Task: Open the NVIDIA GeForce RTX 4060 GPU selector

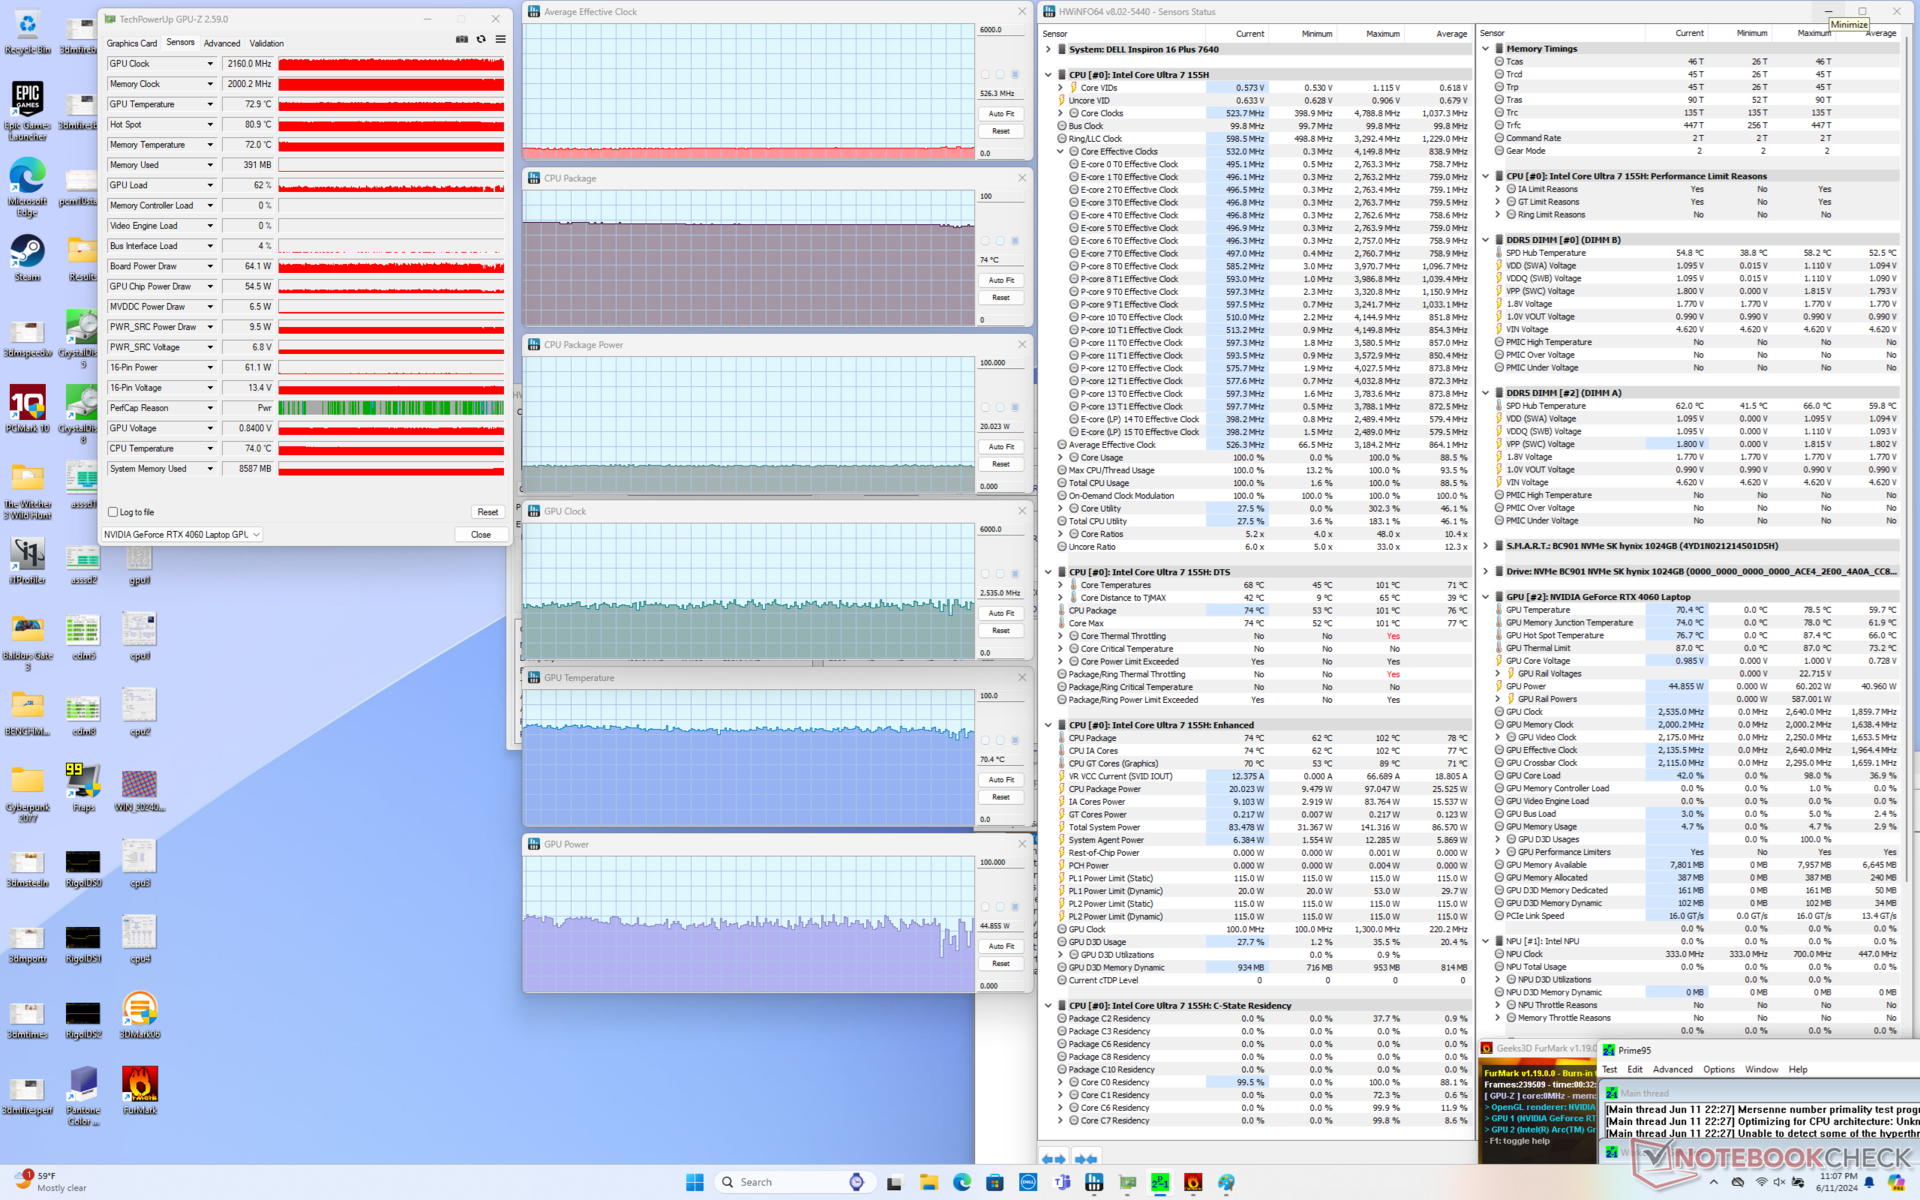Action: tap(182, 535)
